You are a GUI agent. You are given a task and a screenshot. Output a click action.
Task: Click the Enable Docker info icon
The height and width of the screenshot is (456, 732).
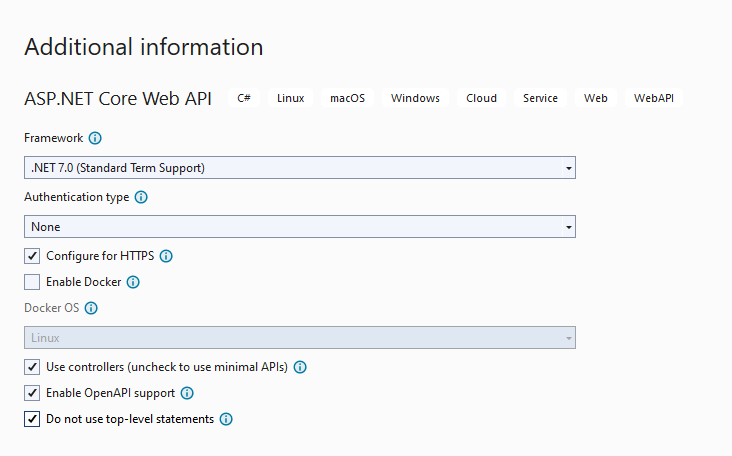133,282
